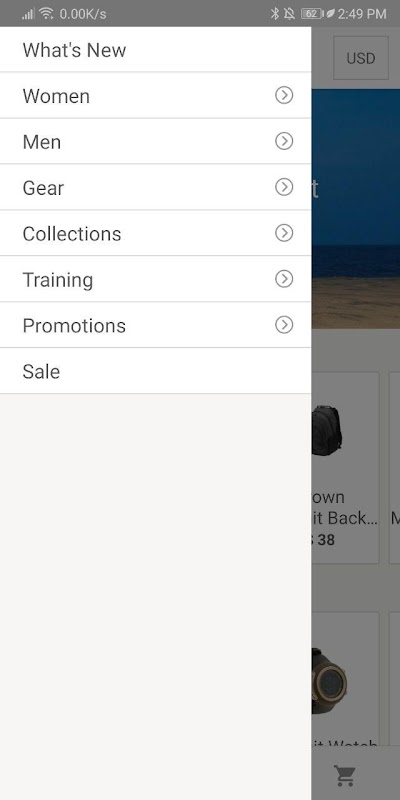The image size is (400, 800).
Task: View the sport watch product thumbnail
Action: point(329,681)
